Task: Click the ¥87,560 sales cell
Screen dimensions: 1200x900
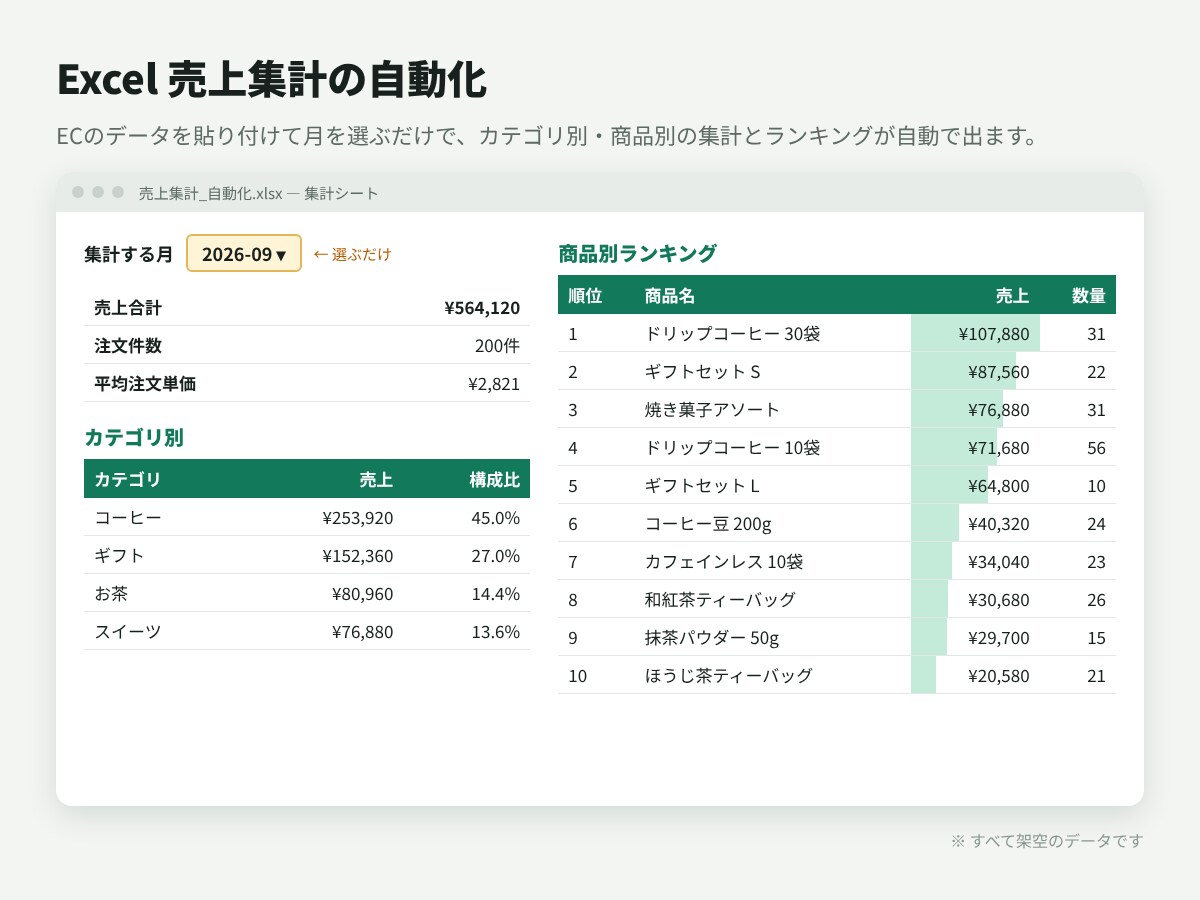Action: point(976,371)
